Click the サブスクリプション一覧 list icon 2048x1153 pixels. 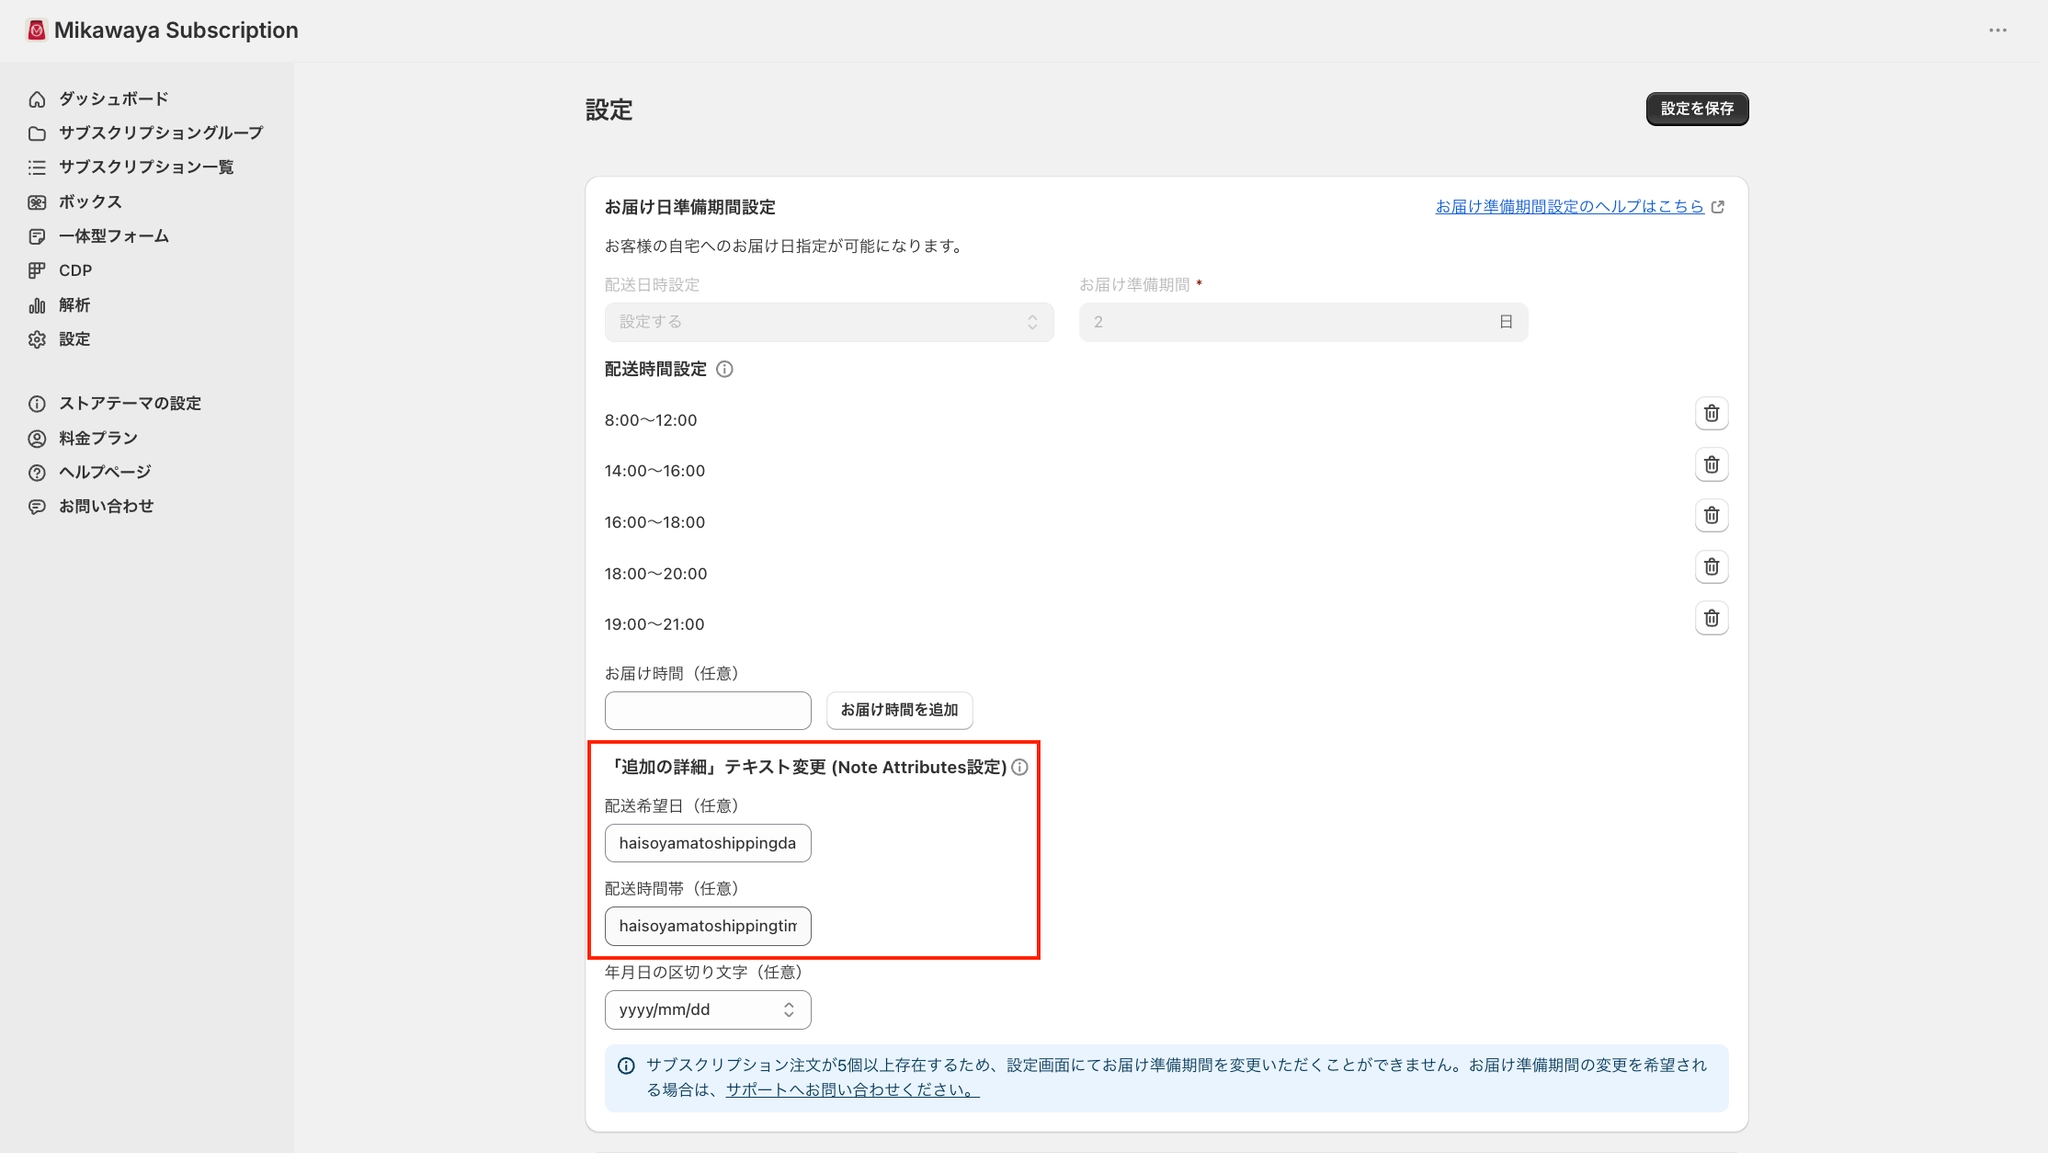(x=37, y=167)
